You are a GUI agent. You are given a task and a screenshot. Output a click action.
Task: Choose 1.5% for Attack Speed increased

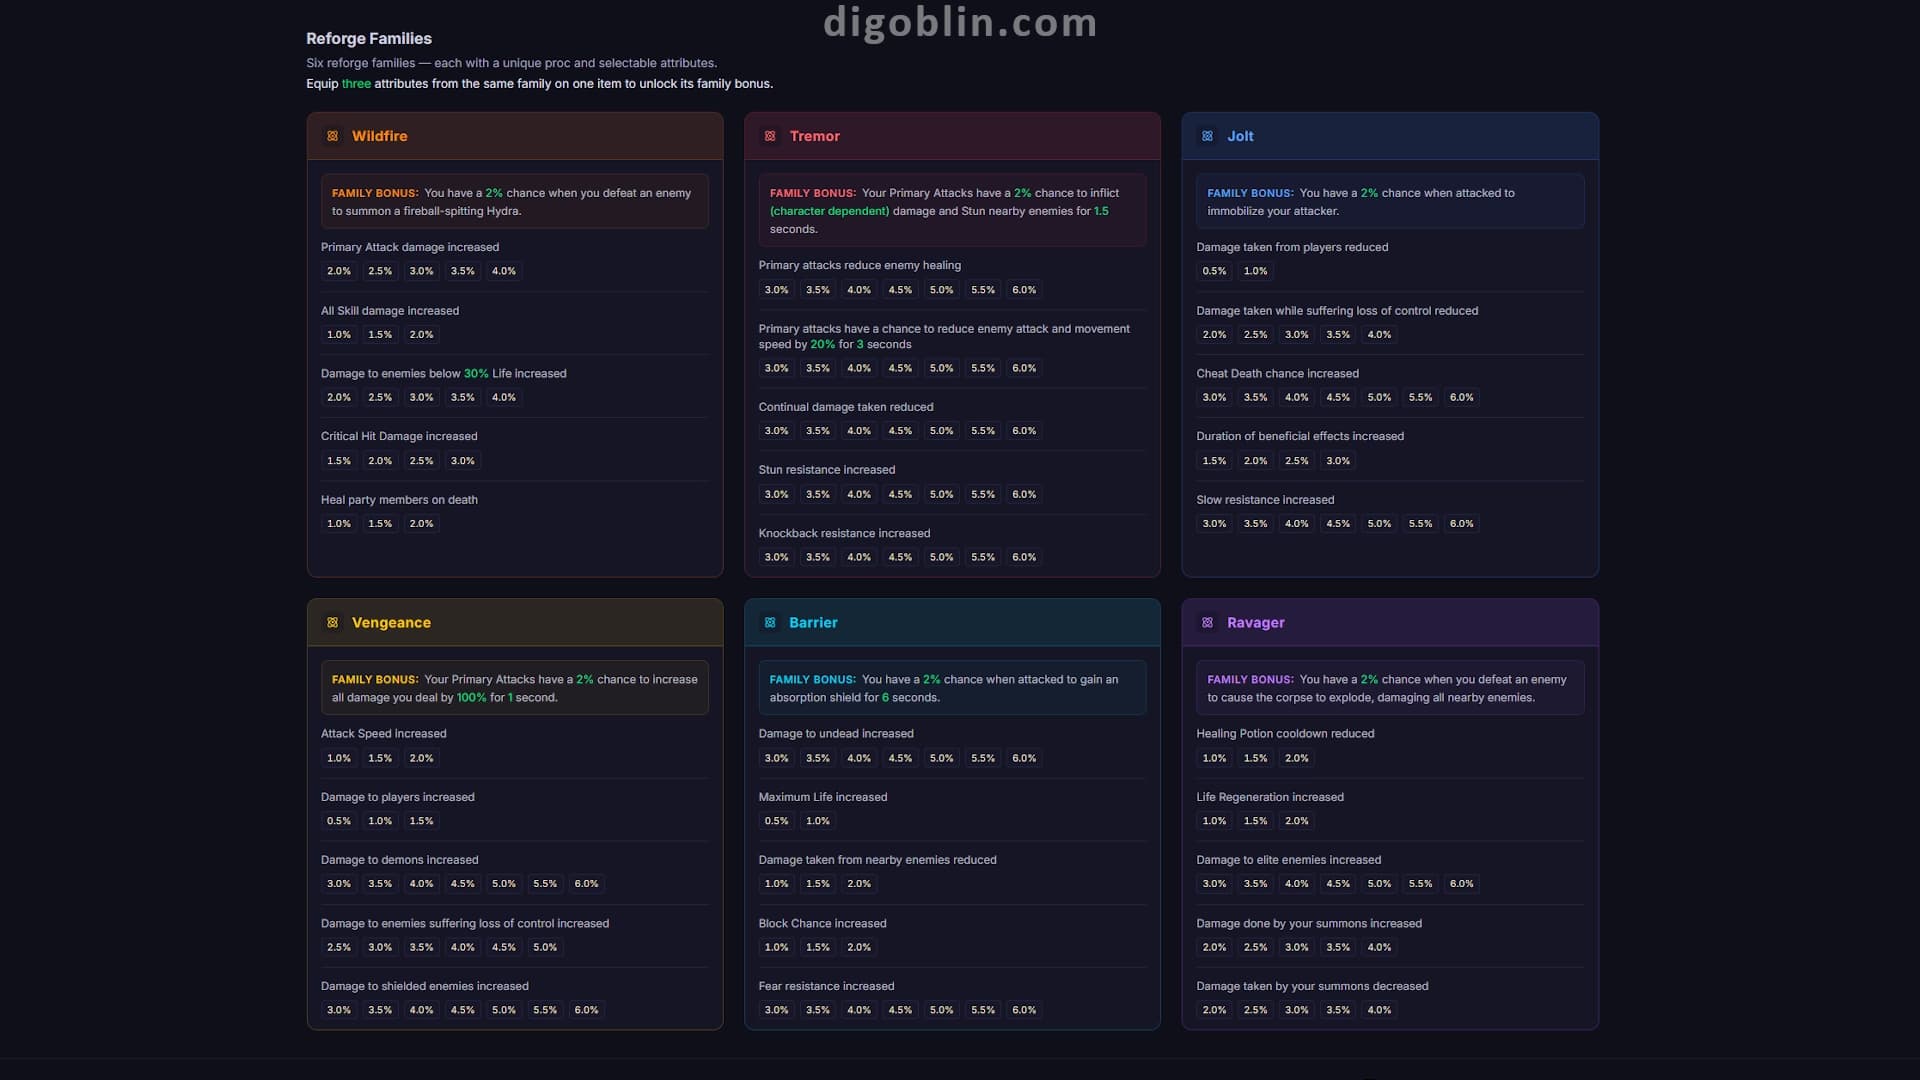pyautogui.click(x=380, y=758)
